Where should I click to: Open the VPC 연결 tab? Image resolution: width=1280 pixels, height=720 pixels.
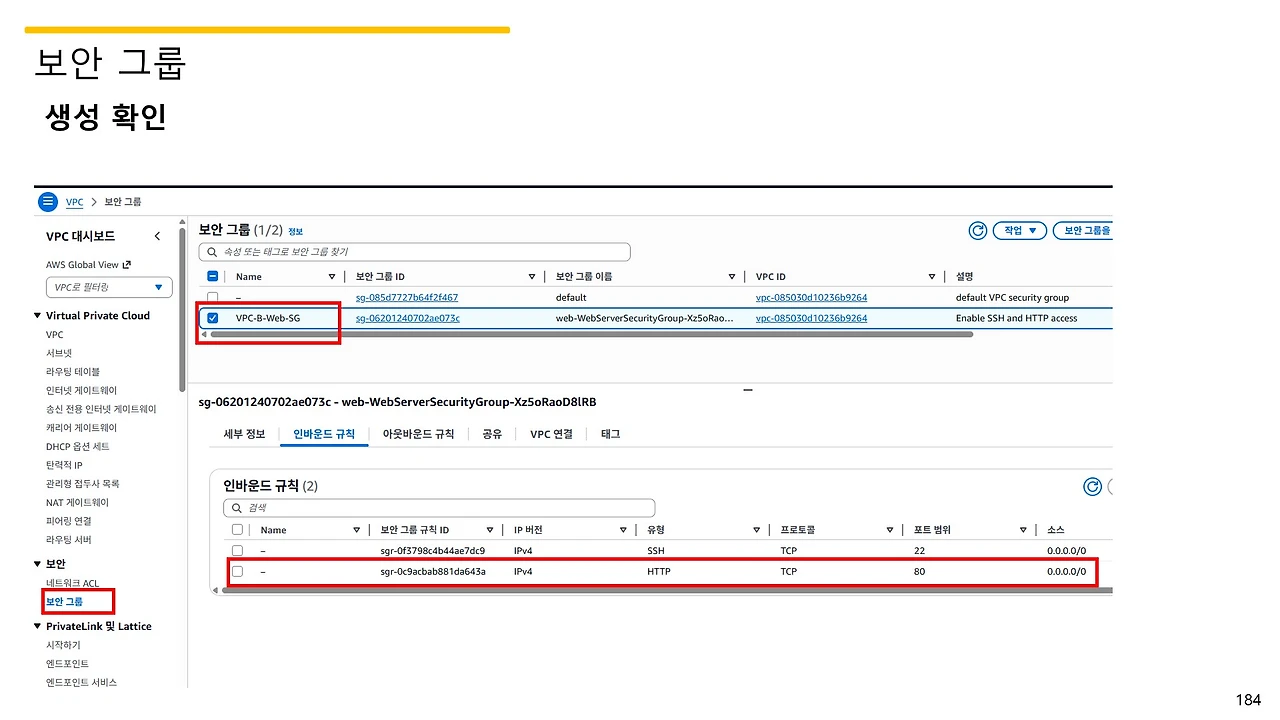pyautogui.click(x=551, y=434)
